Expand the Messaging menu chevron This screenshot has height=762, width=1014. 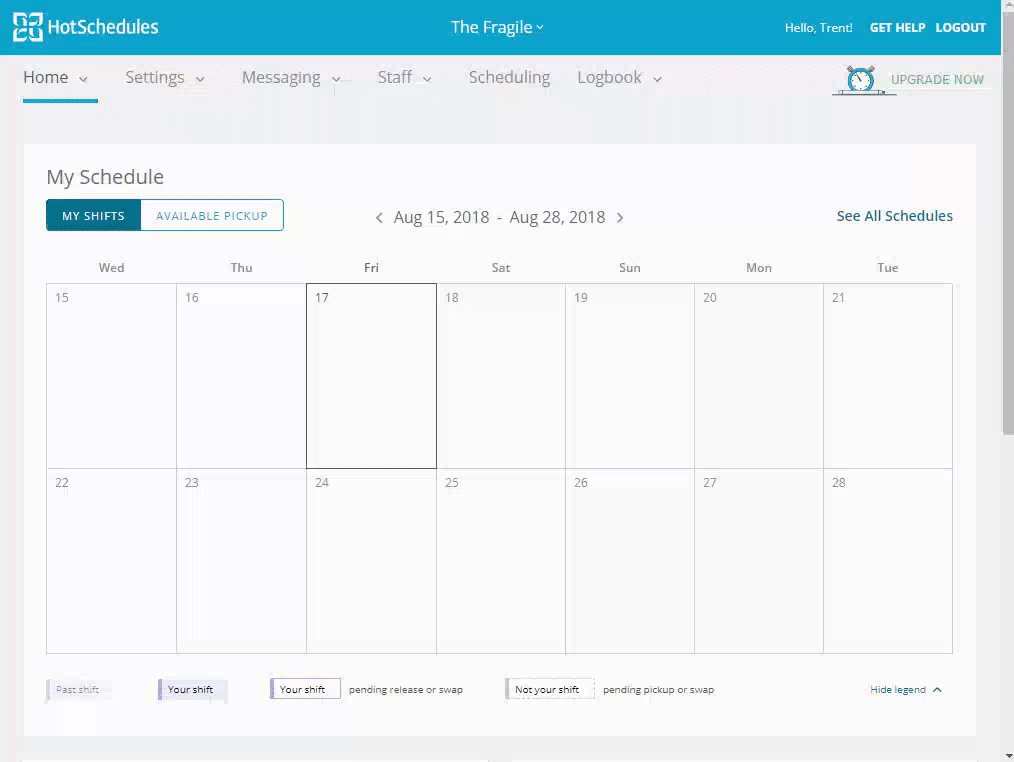[x=336, y=80]
